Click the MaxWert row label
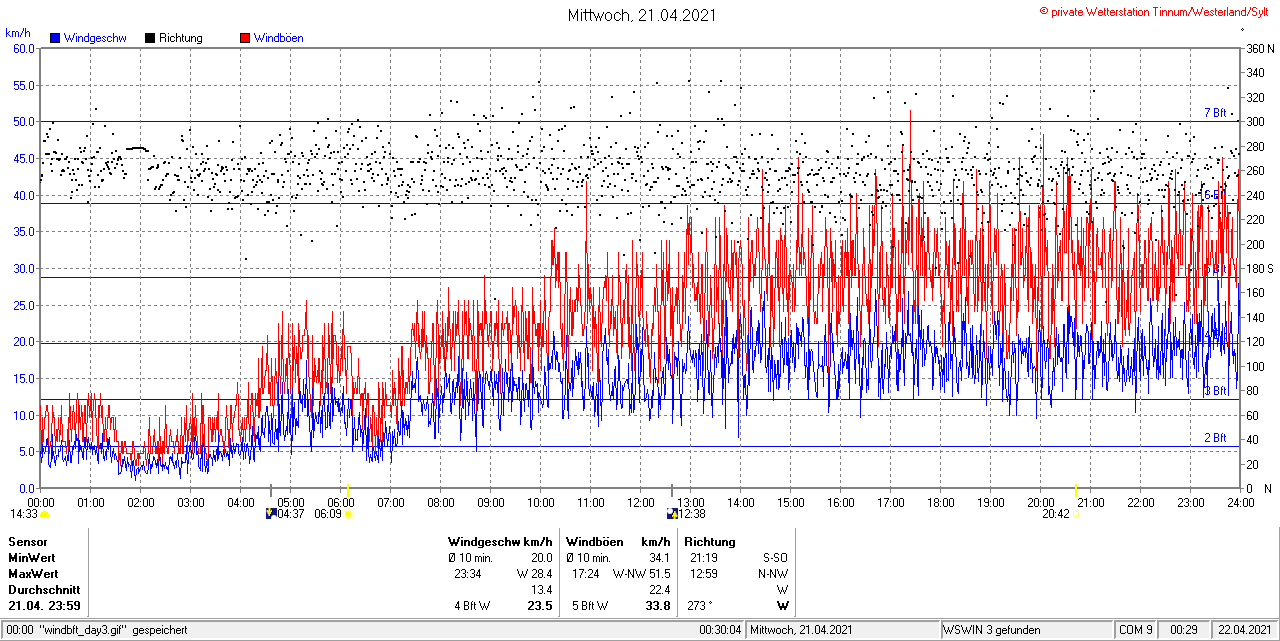1280x641 pixels. 33,574
